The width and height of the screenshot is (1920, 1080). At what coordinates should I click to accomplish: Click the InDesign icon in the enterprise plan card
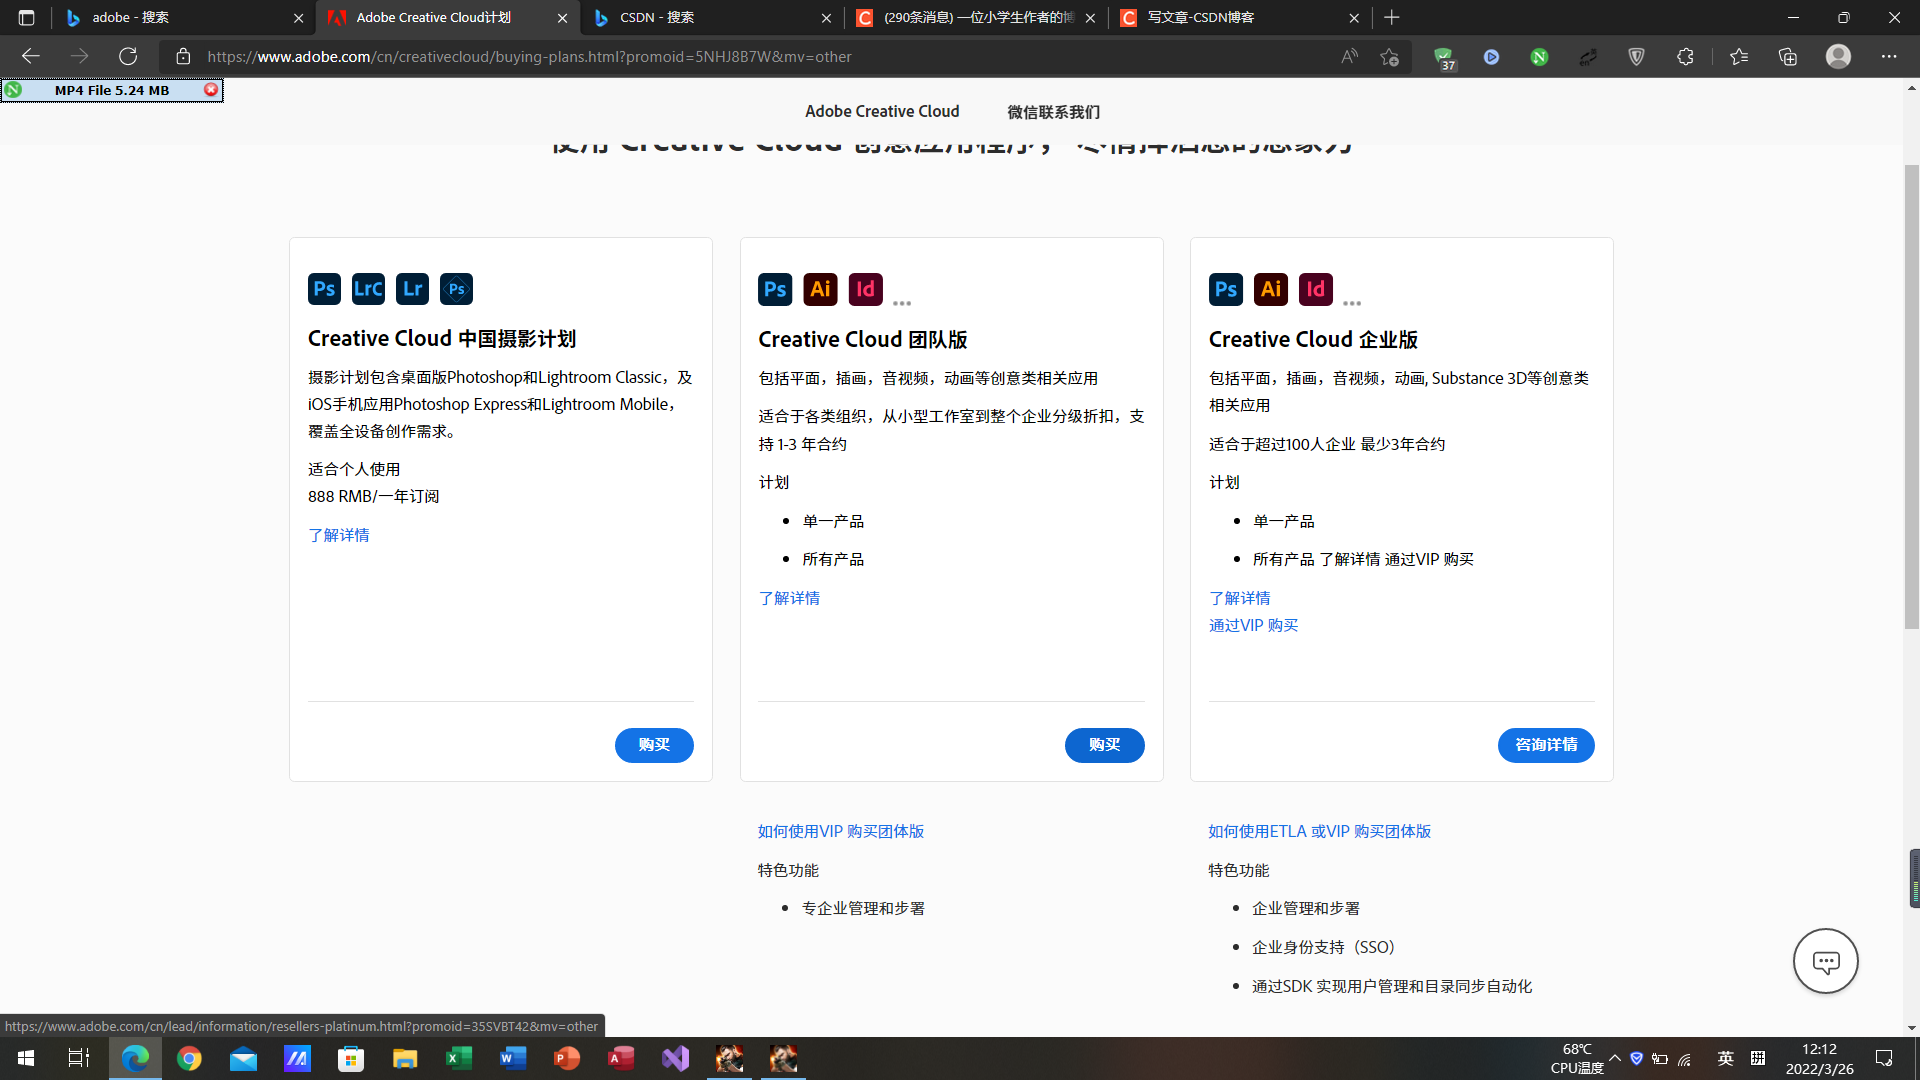coord(1315,289)
